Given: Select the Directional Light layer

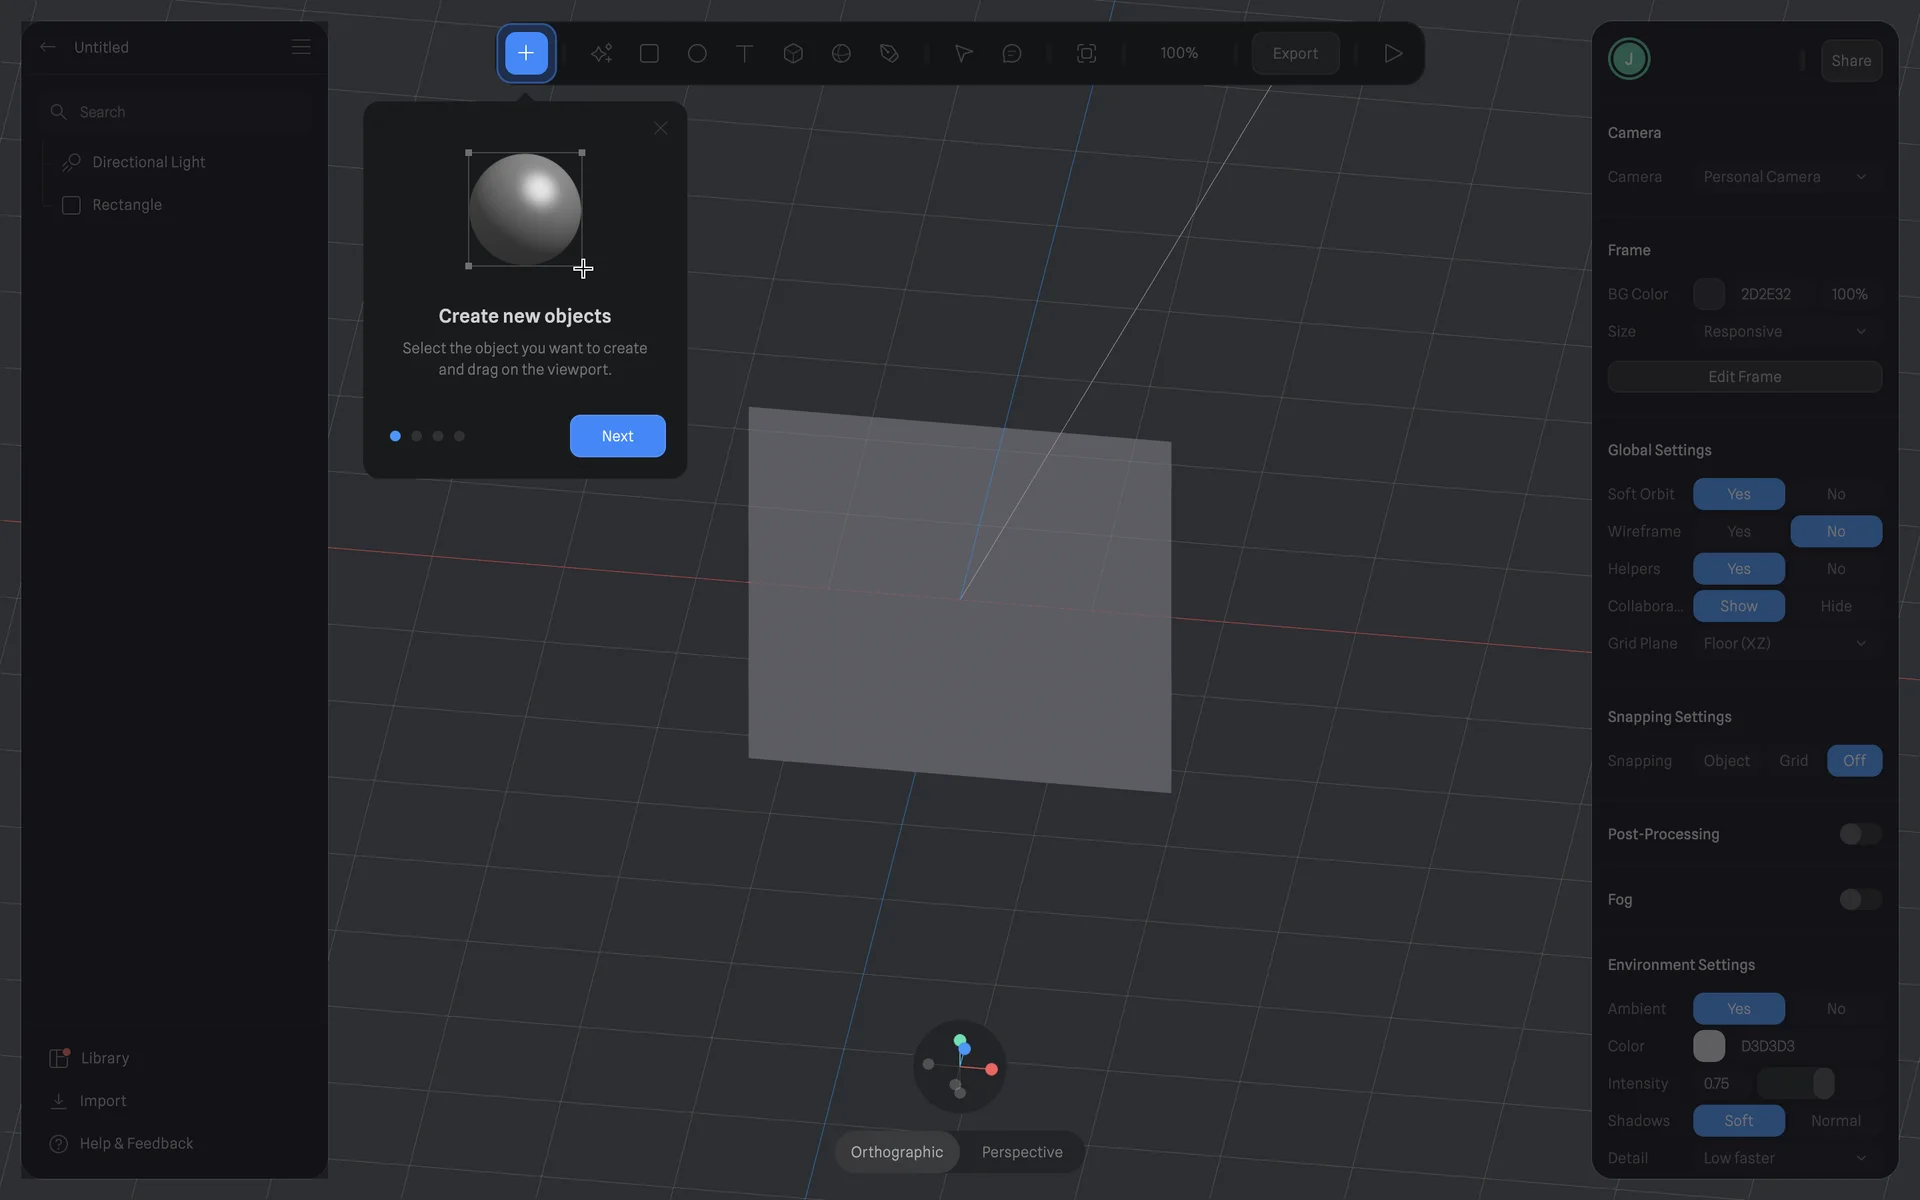Looking at the screenshot, I should coord(148,162).
